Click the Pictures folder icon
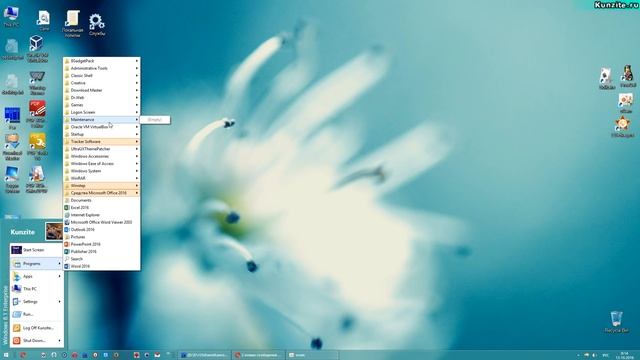640x360 pixels. tap(67, 237)
